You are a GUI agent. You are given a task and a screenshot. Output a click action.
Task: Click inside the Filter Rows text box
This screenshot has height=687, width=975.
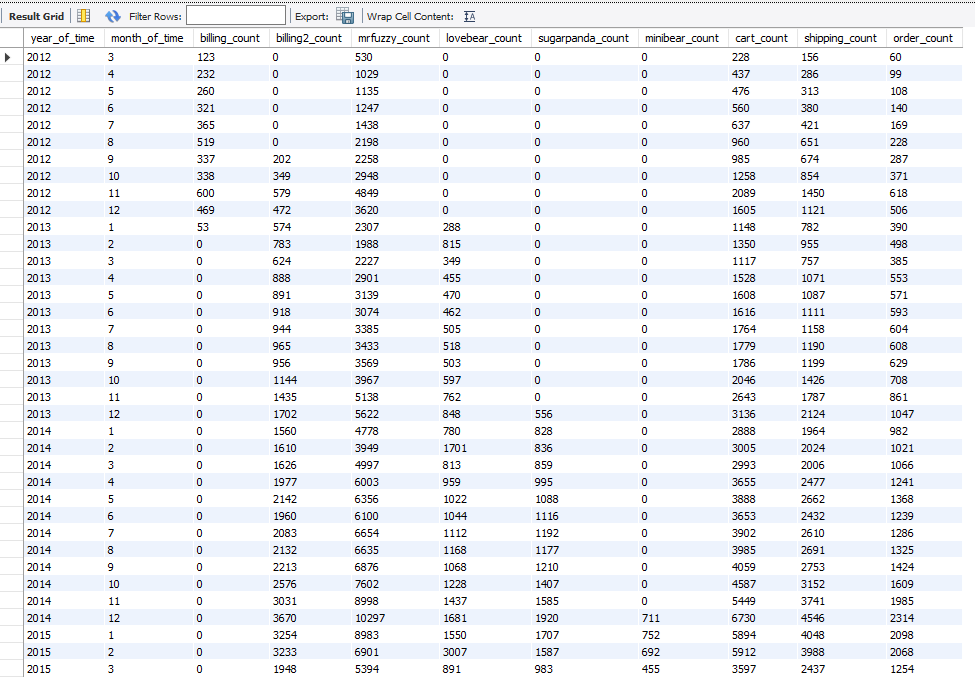coord(234,15)
